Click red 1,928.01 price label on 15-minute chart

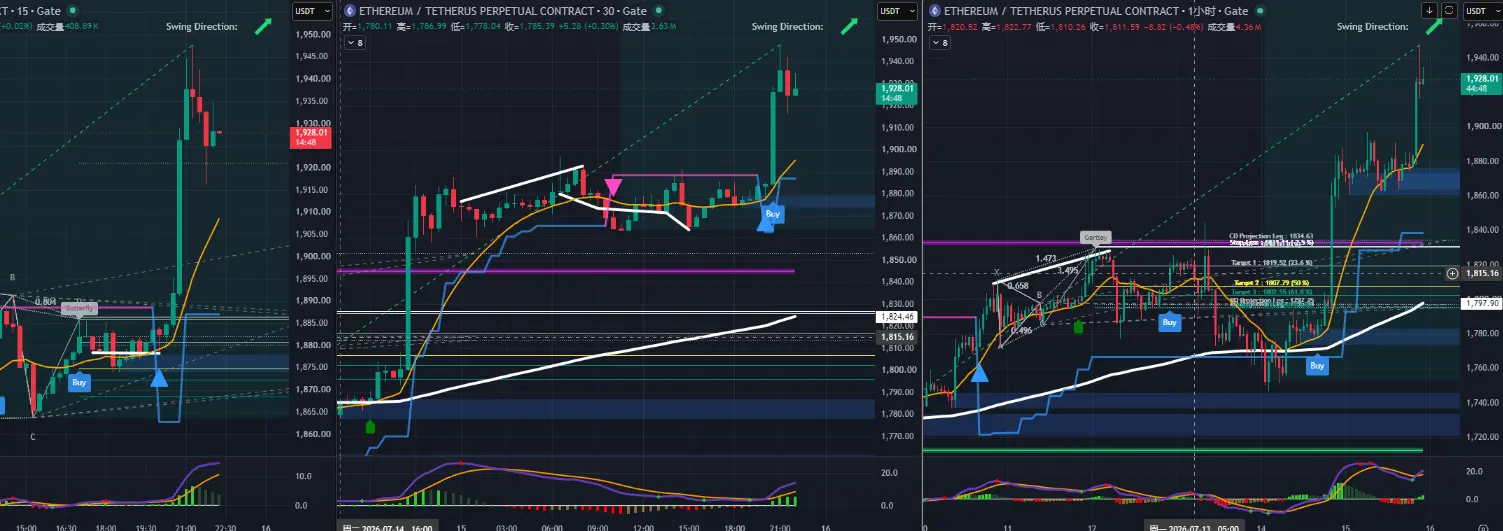(309, 138)
